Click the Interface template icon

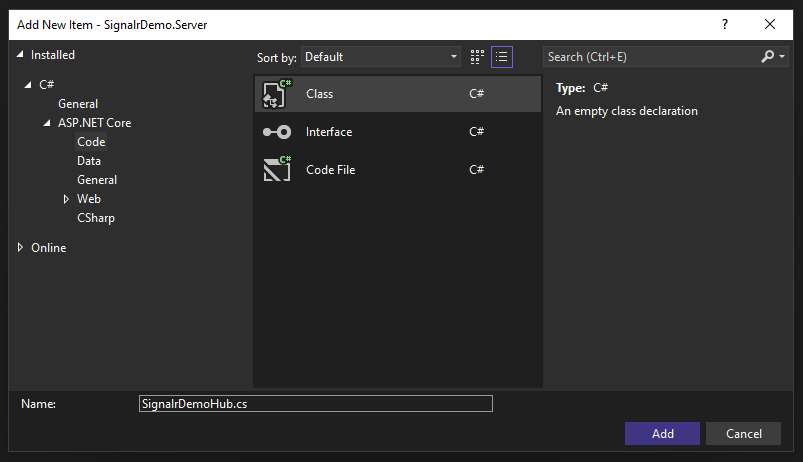coord(276,132)
